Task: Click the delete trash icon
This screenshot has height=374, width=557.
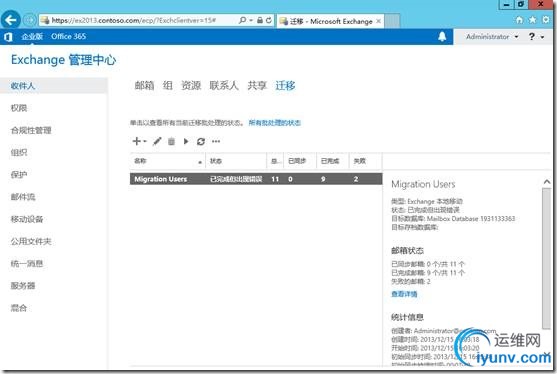Action: [x=171, y=141]
